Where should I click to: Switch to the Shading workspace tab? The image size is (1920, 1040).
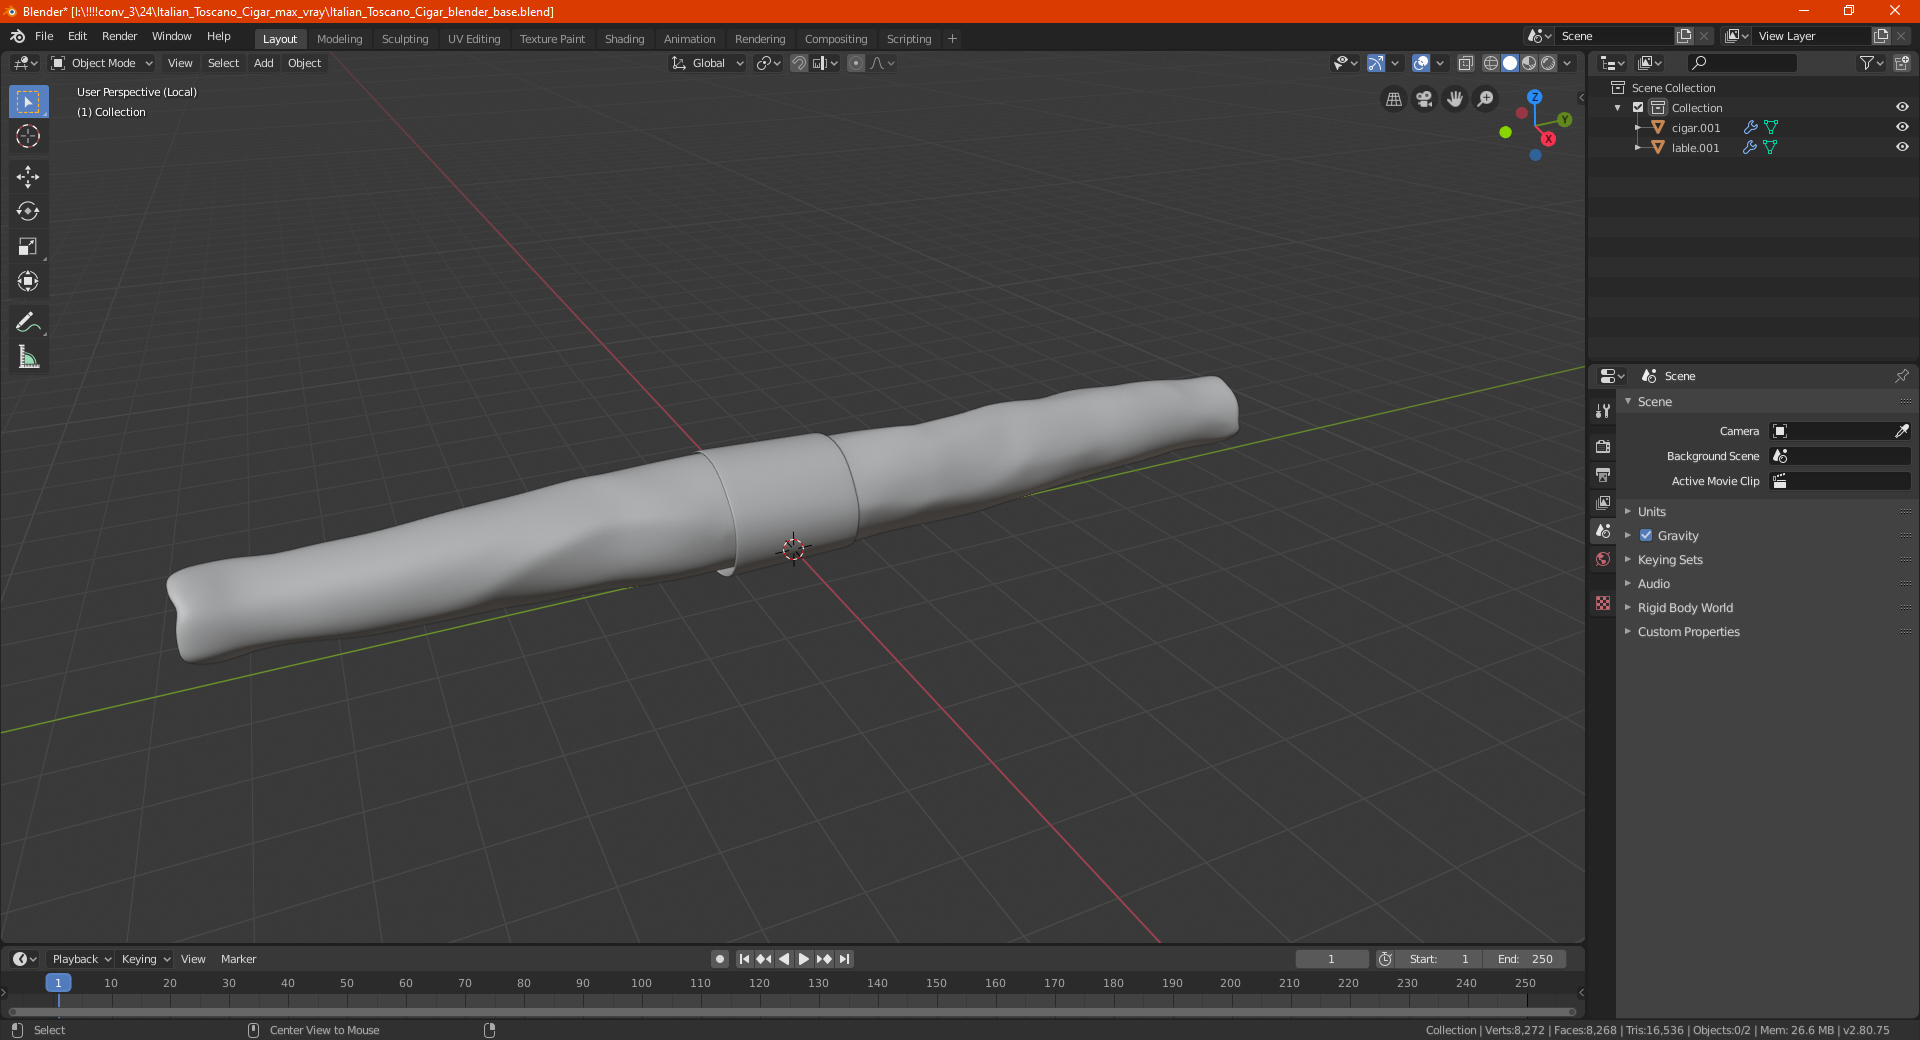[624, 39]
